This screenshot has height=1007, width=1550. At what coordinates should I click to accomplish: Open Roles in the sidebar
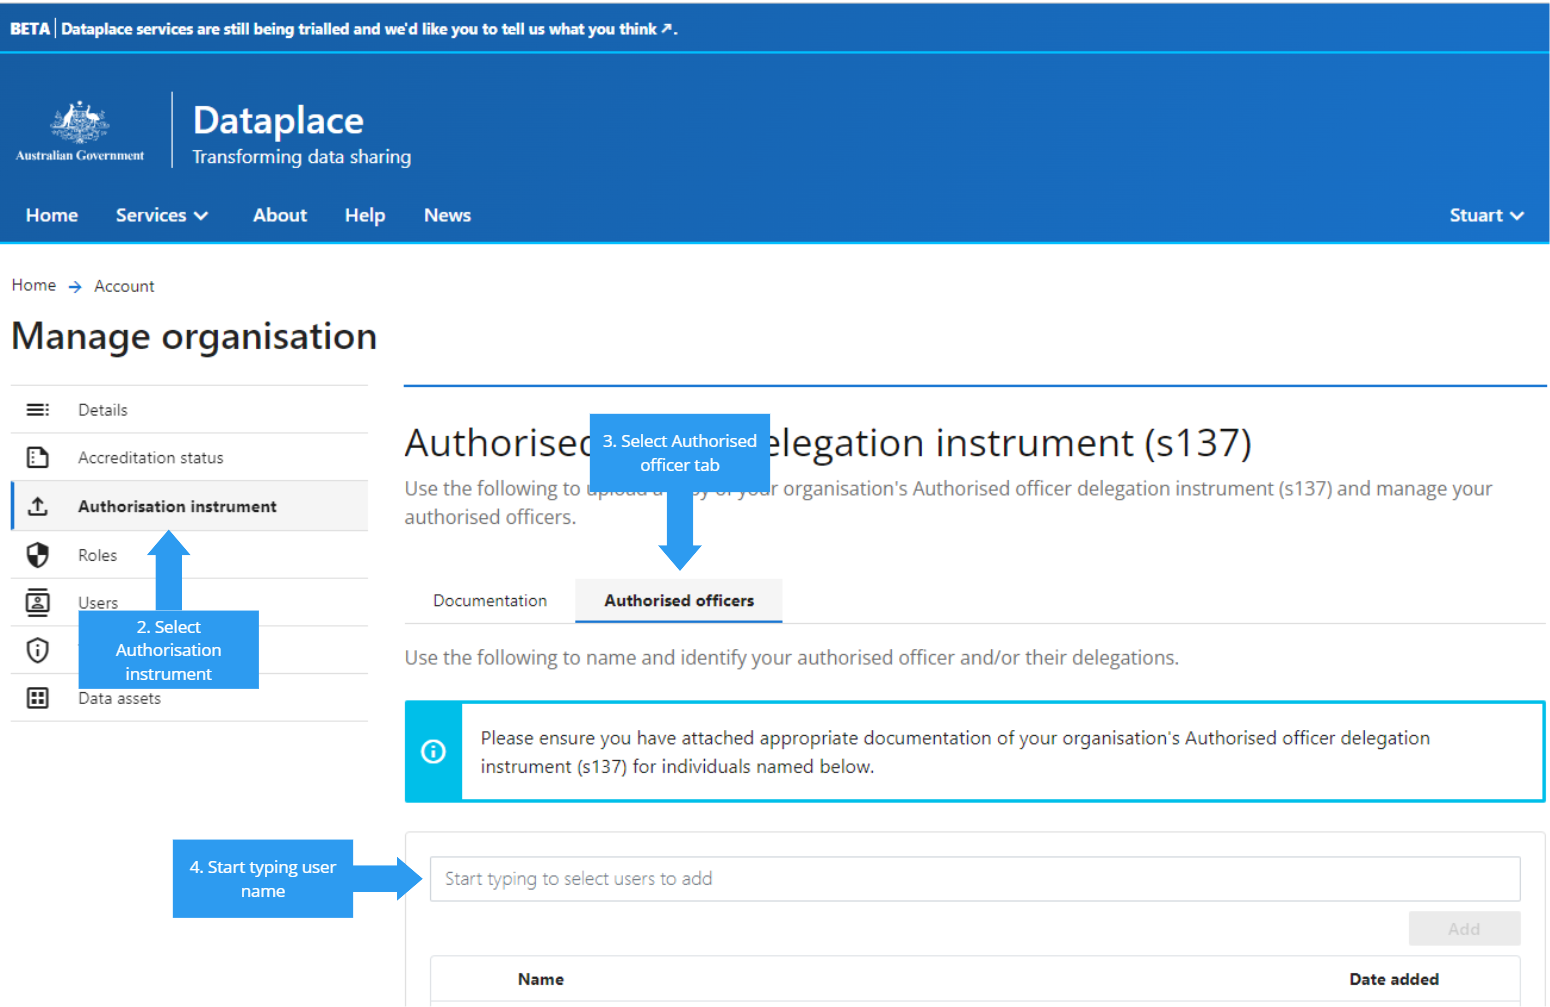click(x=190, y=554)
